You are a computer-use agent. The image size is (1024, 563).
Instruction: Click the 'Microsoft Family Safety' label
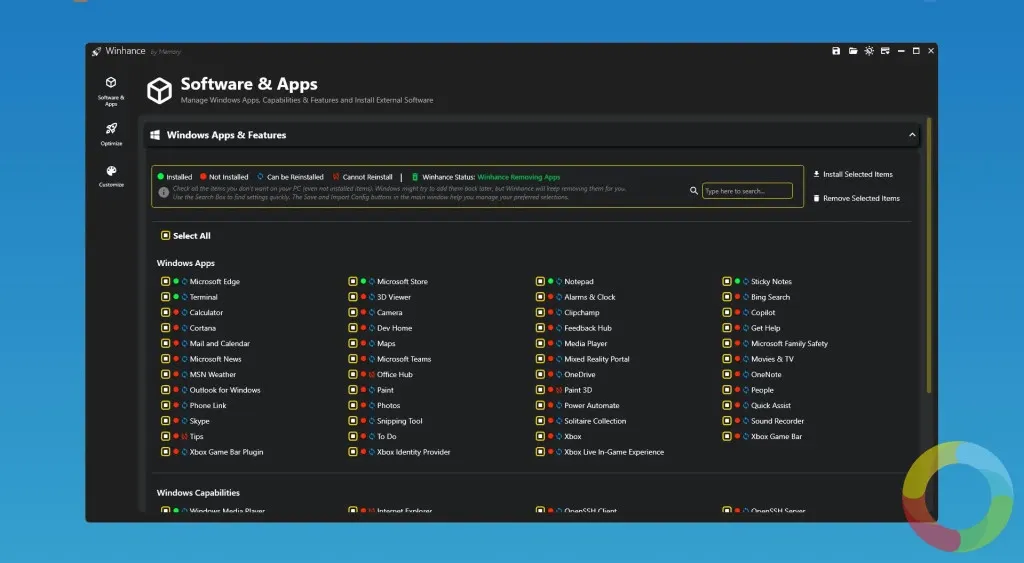tap(789, 344)
